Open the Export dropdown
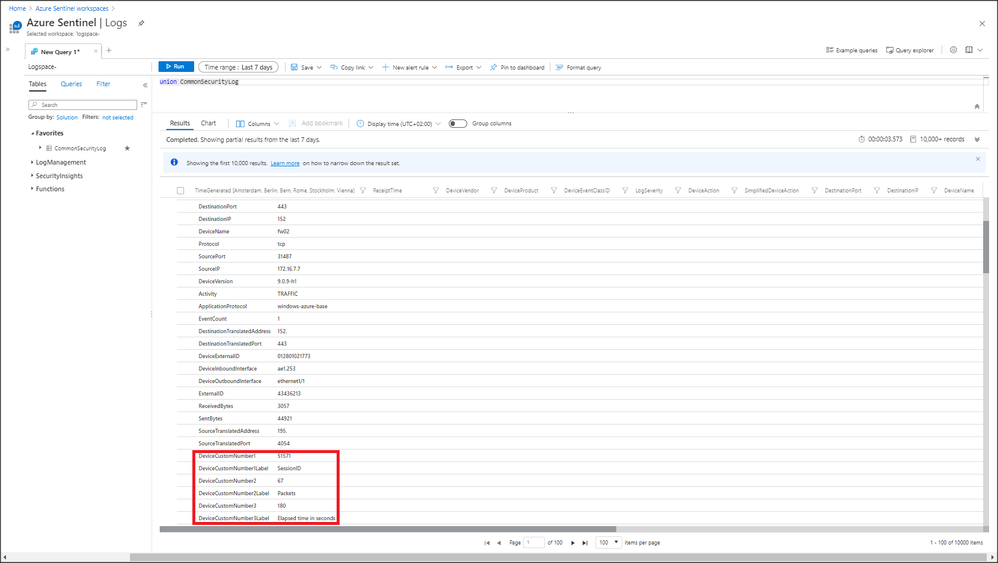This screenshot has width=998, height=563. tap(464, 68)
